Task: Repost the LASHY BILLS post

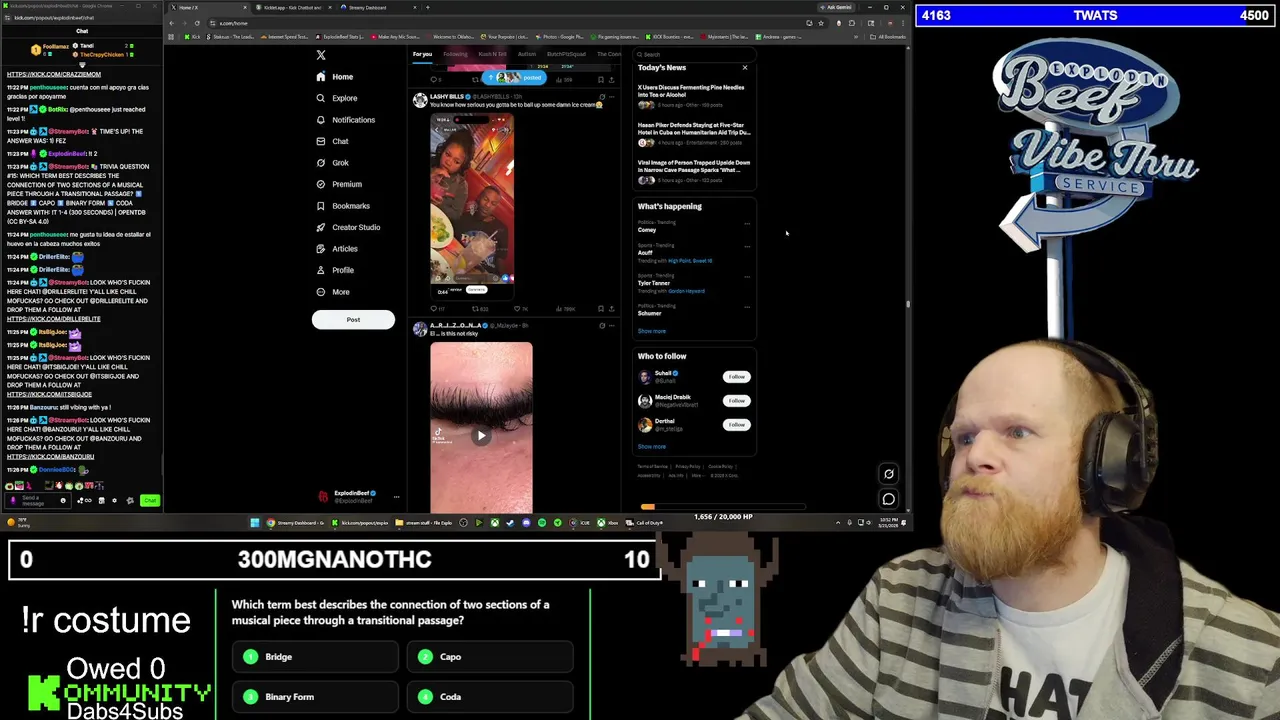Action: point(480,309)
